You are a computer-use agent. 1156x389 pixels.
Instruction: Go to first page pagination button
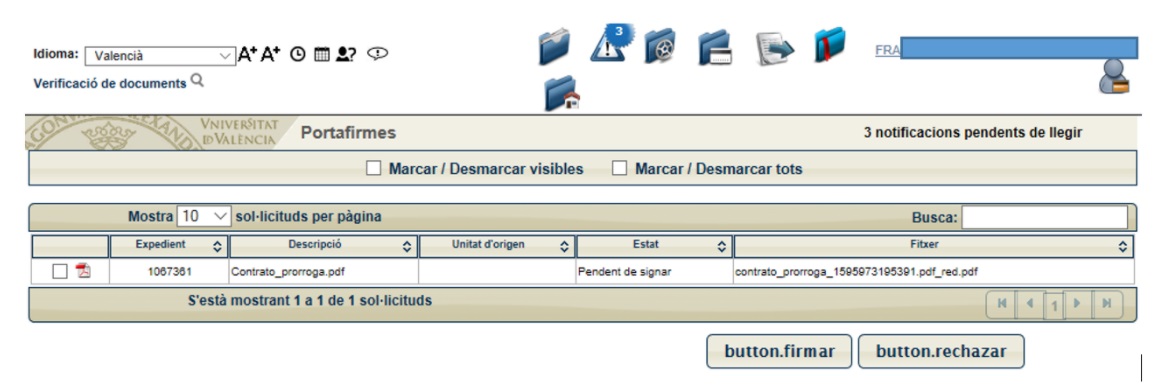(x=1001, y=304)
